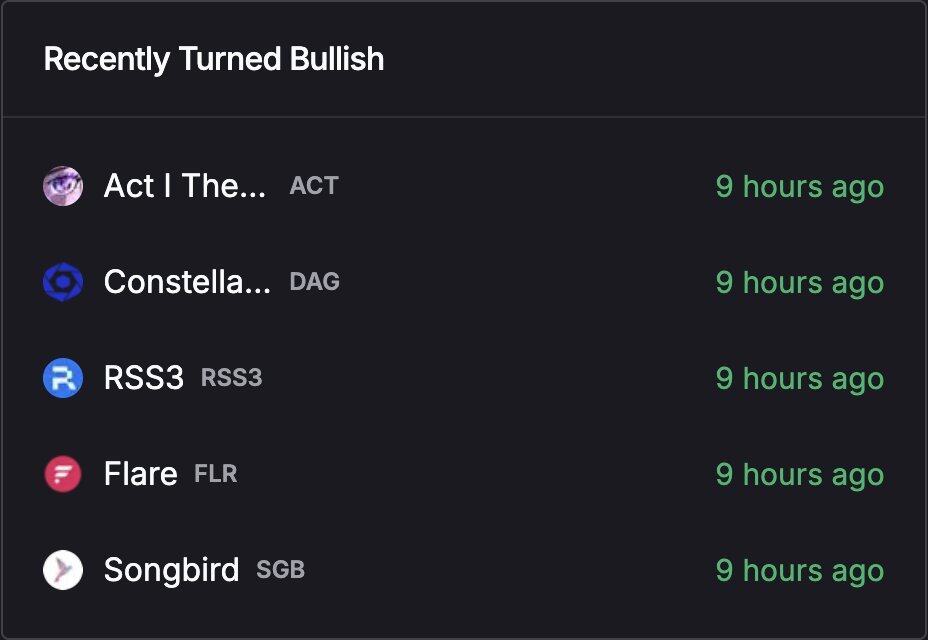
Task: Click the DAG ticker symbol
Action: pos(315,282)
